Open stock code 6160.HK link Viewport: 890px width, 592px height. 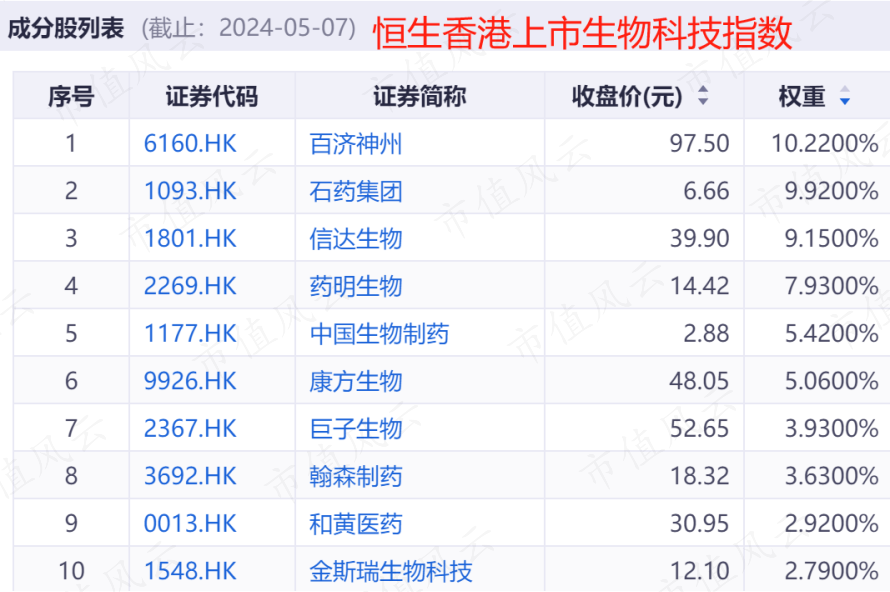point(190,143)
